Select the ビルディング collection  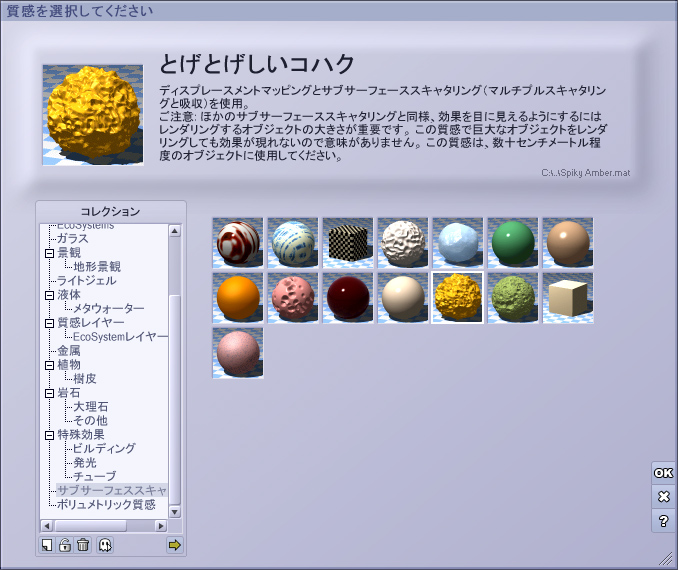coord(104,448)
